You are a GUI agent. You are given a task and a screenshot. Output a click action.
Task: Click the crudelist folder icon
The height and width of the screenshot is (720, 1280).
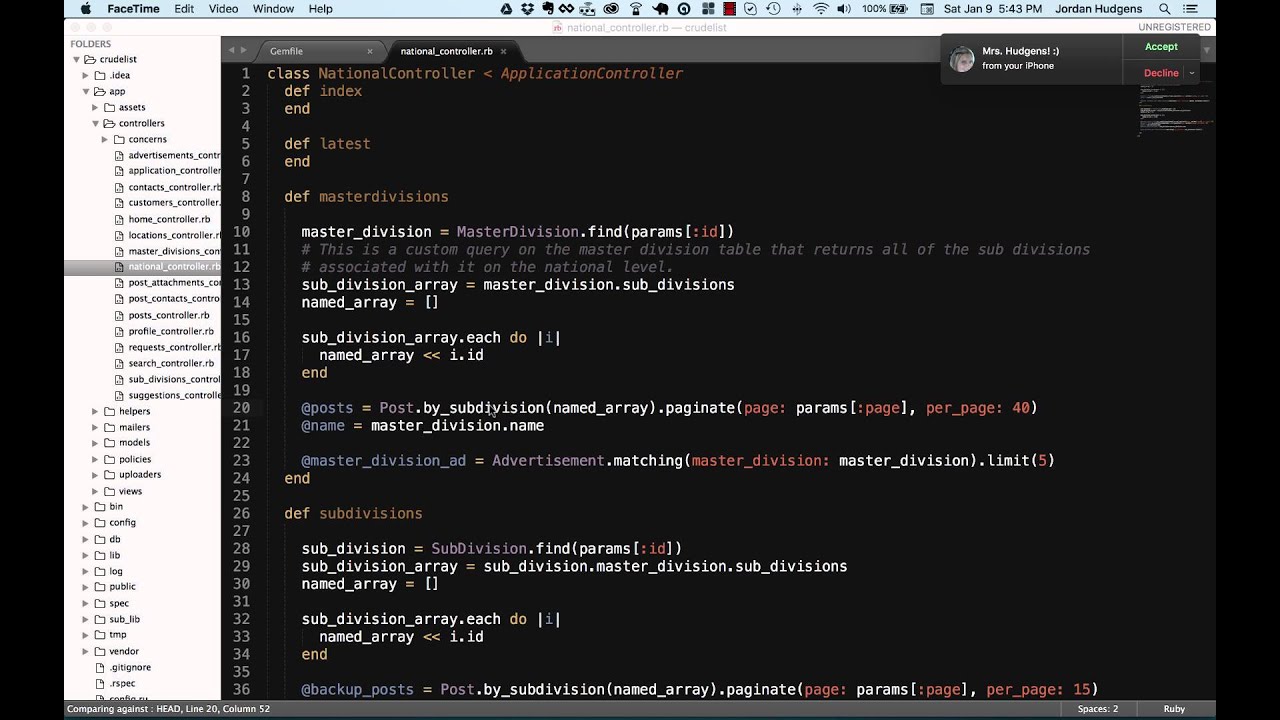(x=90, y=59)
